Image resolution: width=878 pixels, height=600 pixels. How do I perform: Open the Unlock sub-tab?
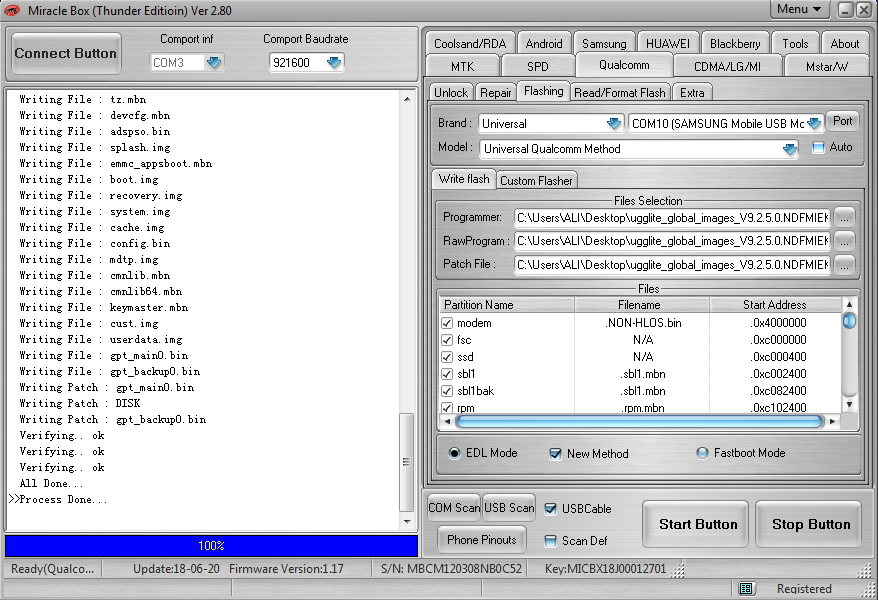tap(451, 93)
